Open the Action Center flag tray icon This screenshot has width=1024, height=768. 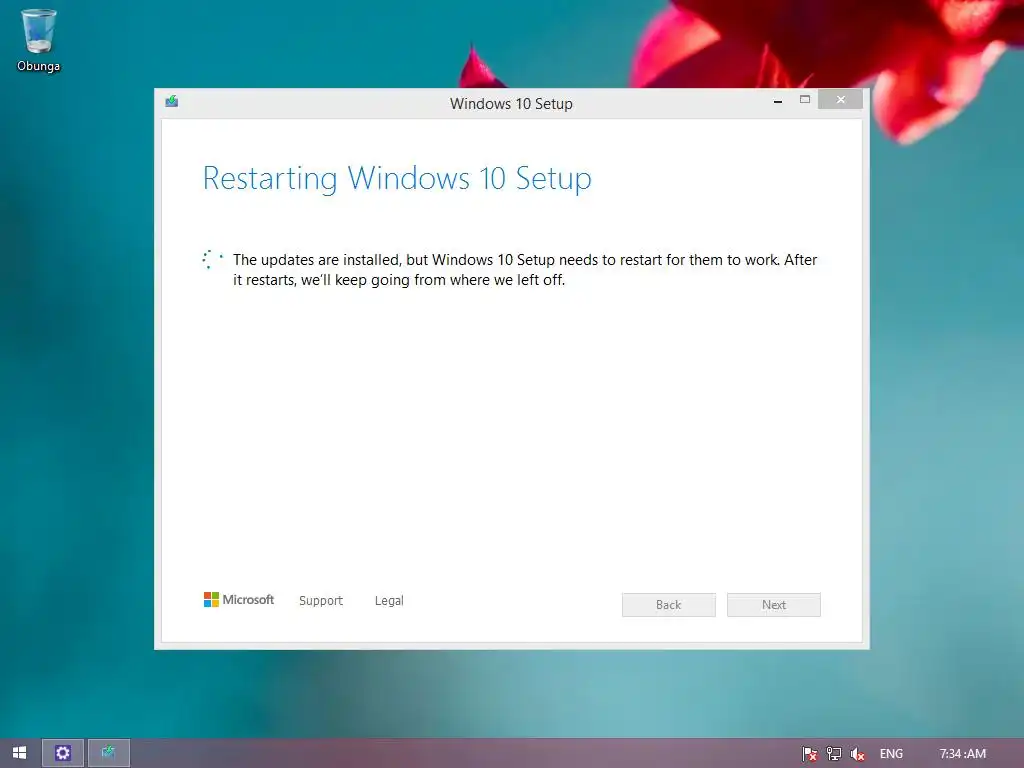click(809, 754)
